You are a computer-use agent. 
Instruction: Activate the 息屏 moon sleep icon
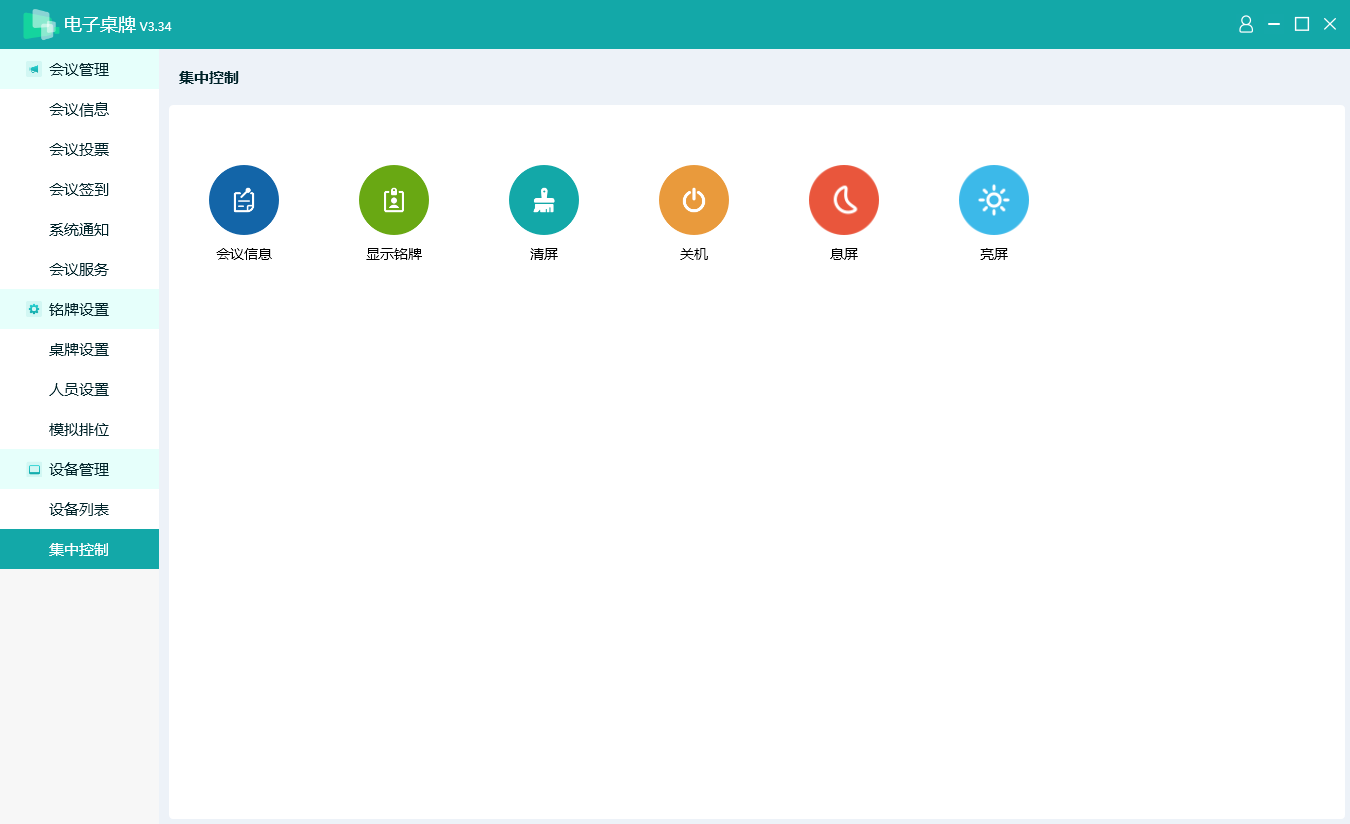click(844, 200)
